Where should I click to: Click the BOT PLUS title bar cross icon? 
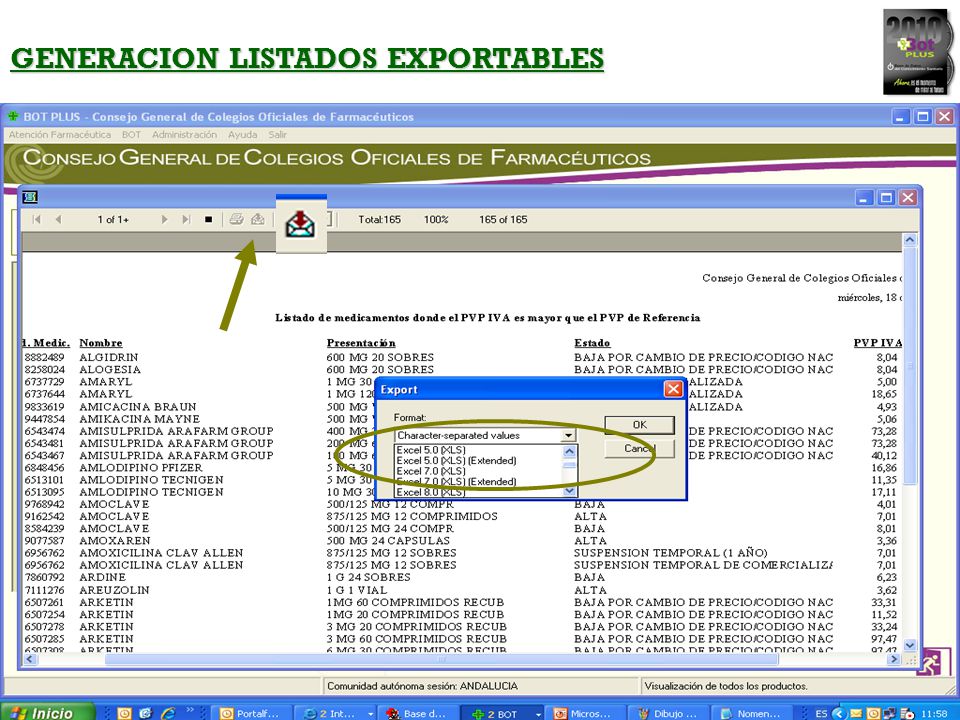12,116
